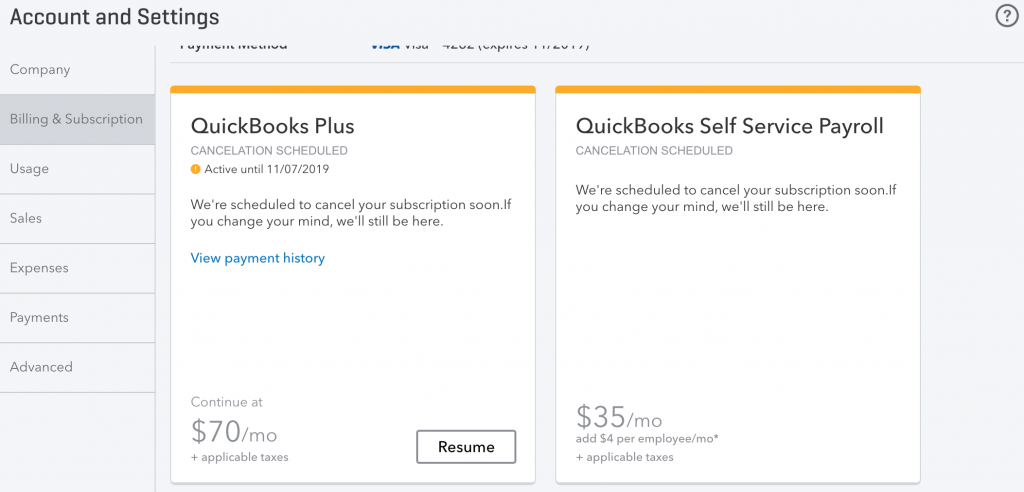
Task: Select the Billing & Subscription tab
Action: click(x=76, y=119)
